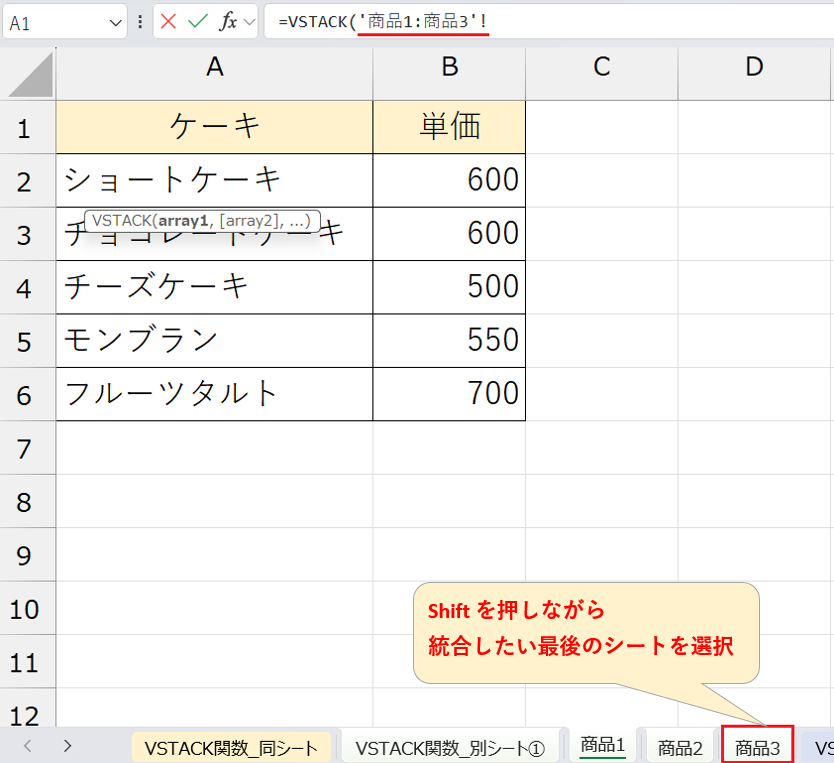834x763 pixels.
Task: Click the Select All corner triangle
Action: 28,74
